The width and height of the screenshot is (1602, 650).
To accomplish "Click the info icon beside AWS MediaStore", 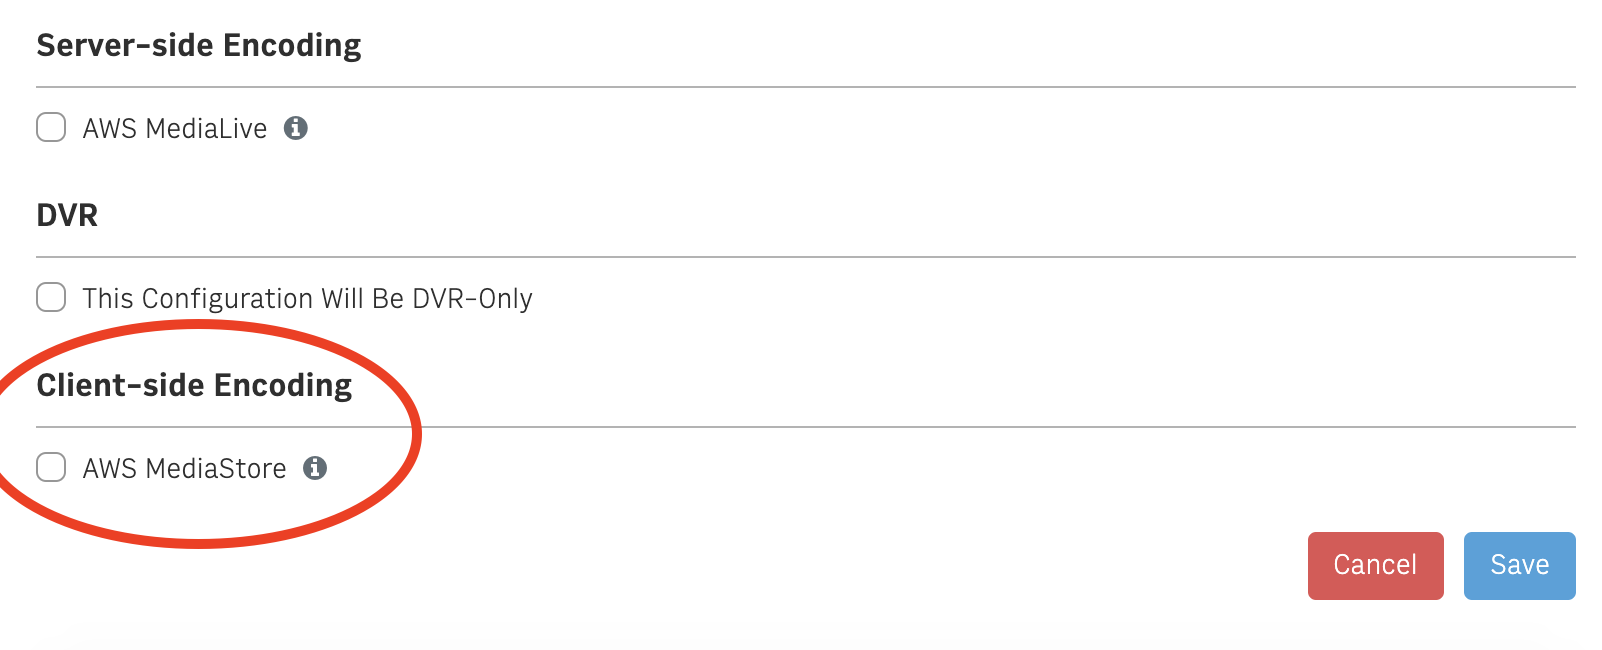I will [315, 468].
